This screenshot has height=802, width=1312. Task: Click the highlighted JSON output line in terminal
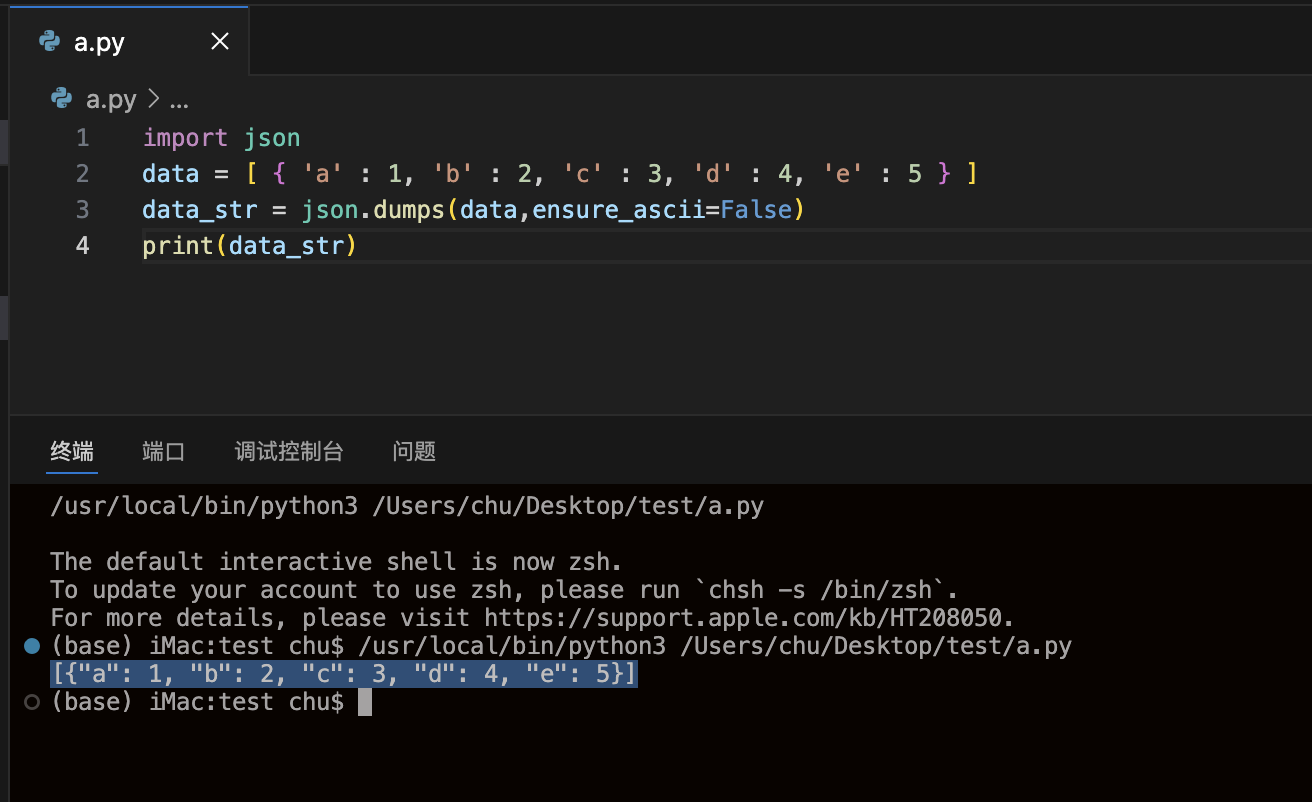coord(344,673)
